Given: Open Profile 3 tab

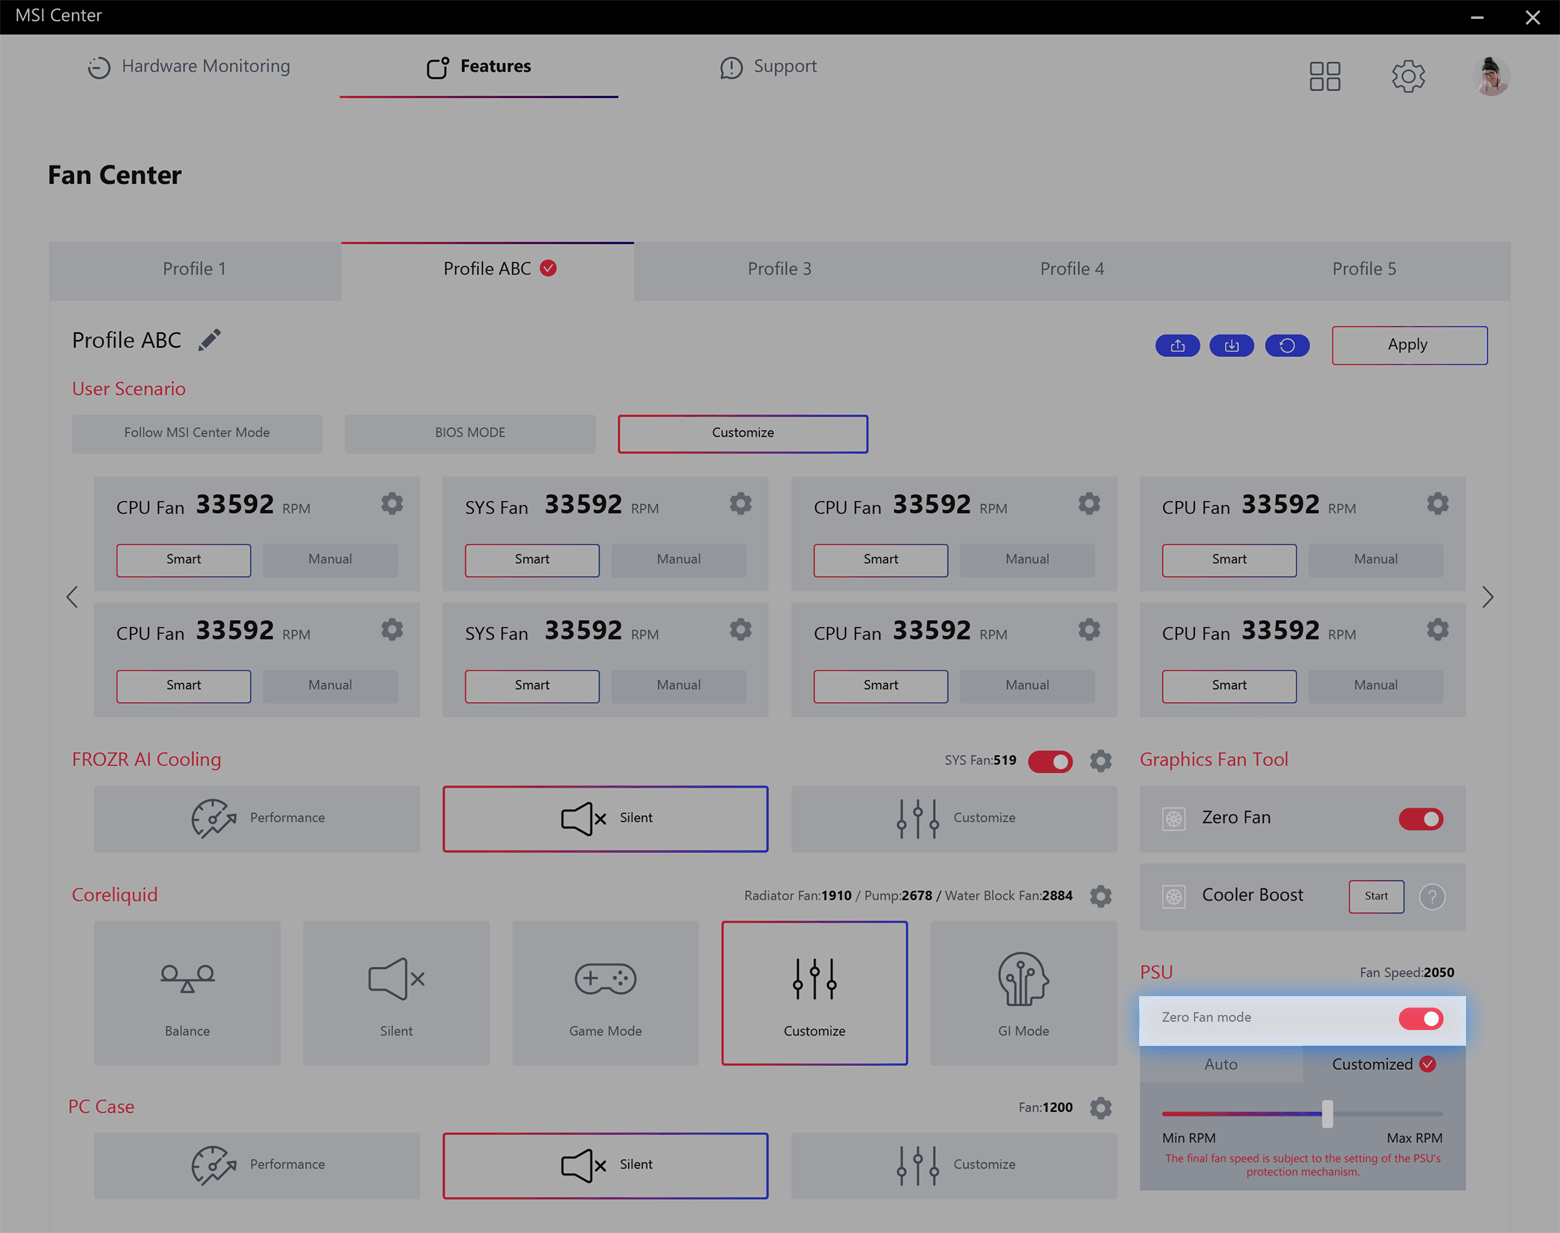Looking at the screenshot, I should tap(779, 269).
